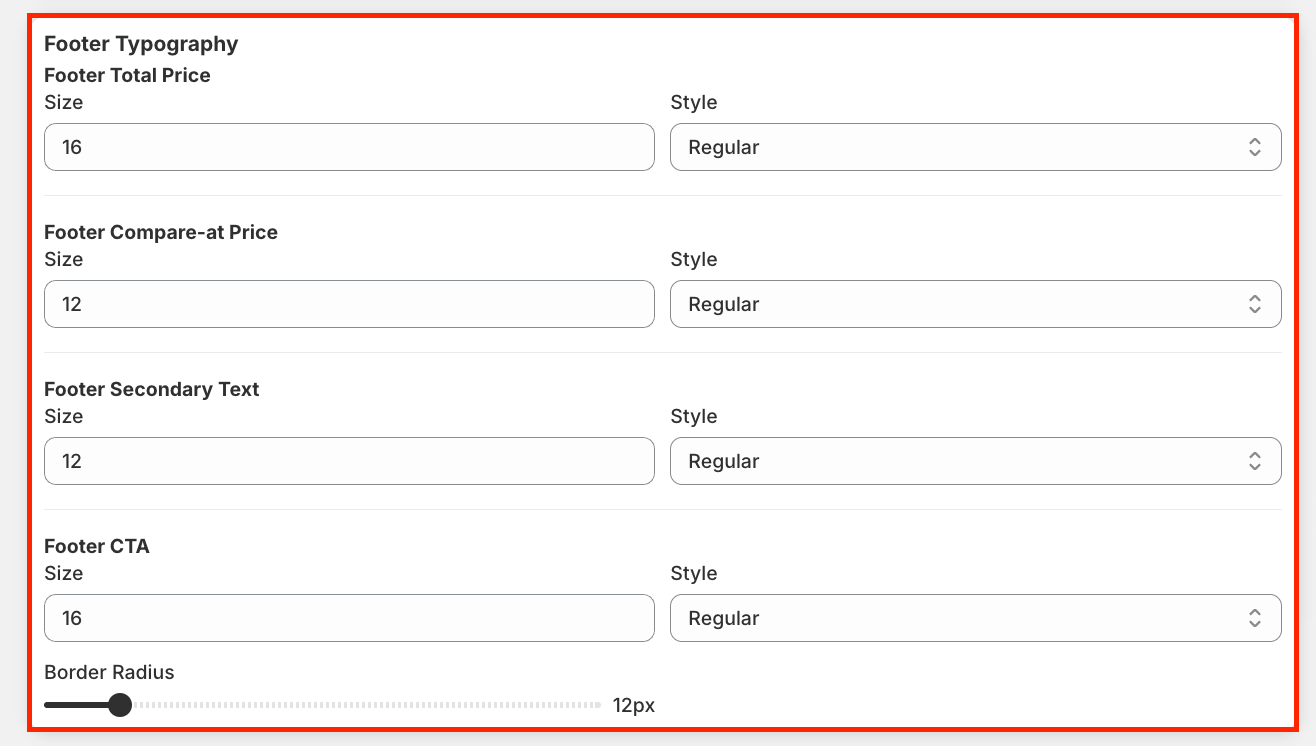Click the Footer Compare-at Price label
Image resolution: width=1316 pixels, height=746 pixels.
161,232
